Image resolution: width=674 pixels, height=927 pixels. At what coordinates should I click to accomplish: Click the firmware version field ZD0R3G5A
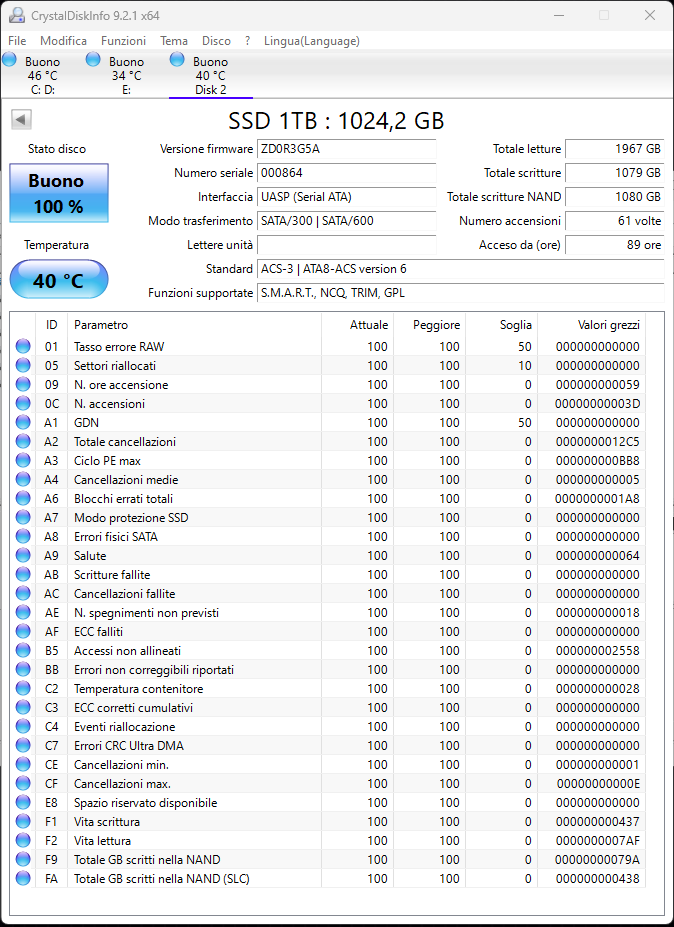pyautogui.click(x=346, y=149)
